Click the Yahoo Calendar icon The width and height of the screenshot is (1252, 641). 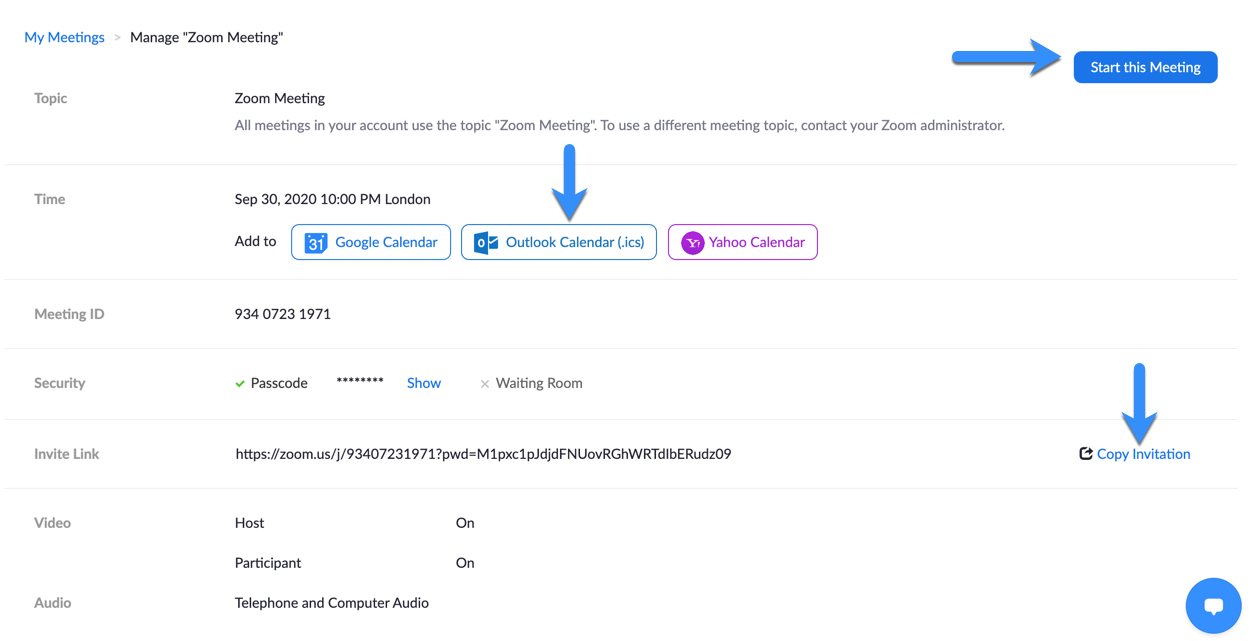click(x=693, y=241)
